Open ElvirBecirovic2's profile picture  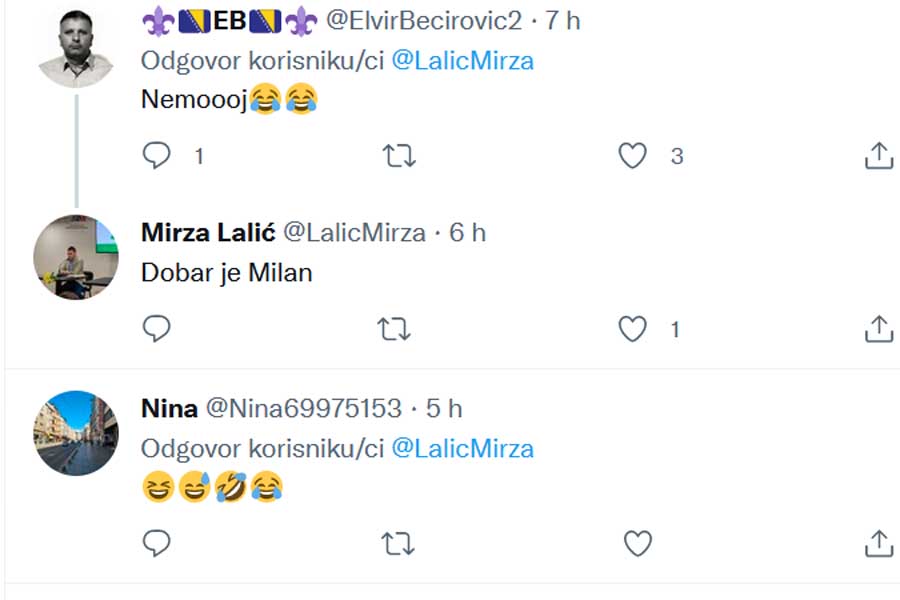(76, 46)
